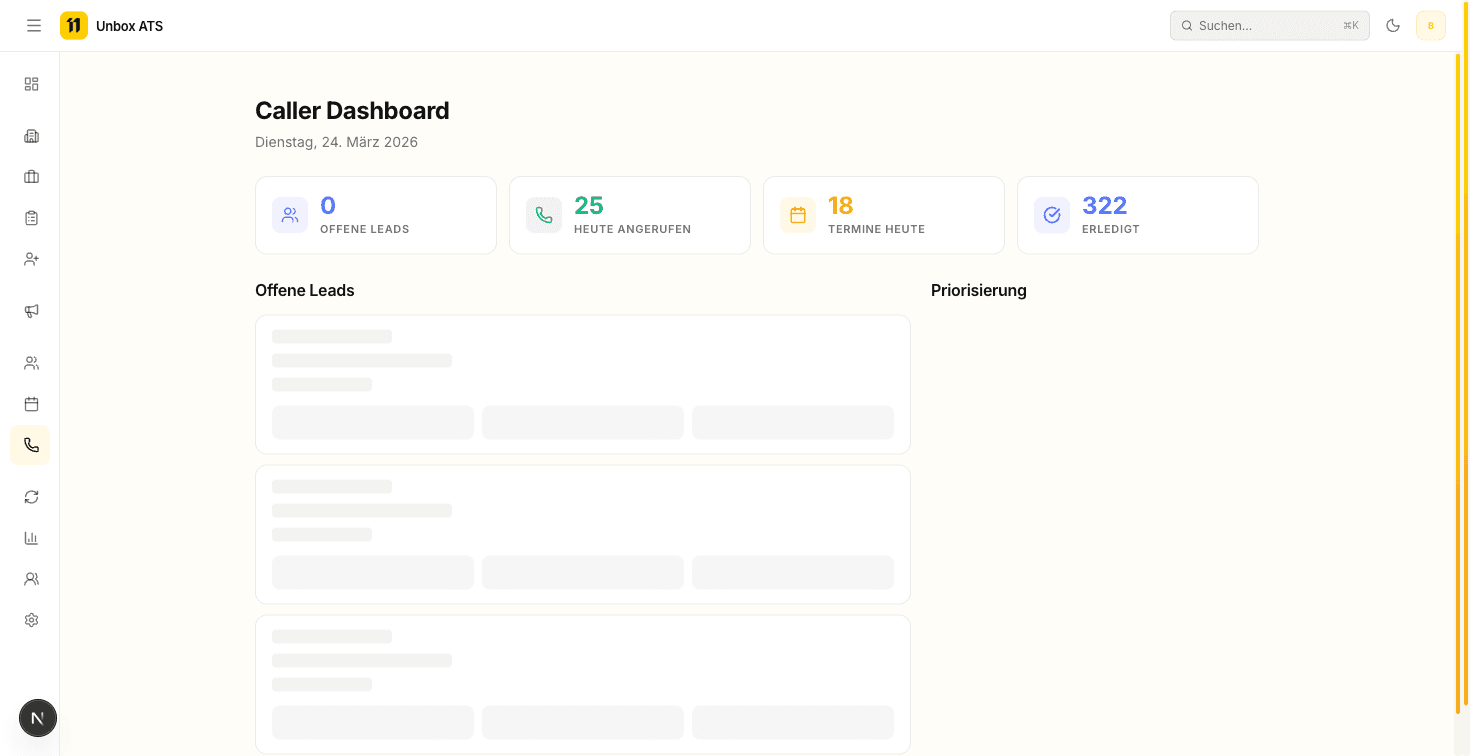This screenshot has width=1470, height=756.
Task: Click the Offene Leads stat card
Action: (375, 215)
